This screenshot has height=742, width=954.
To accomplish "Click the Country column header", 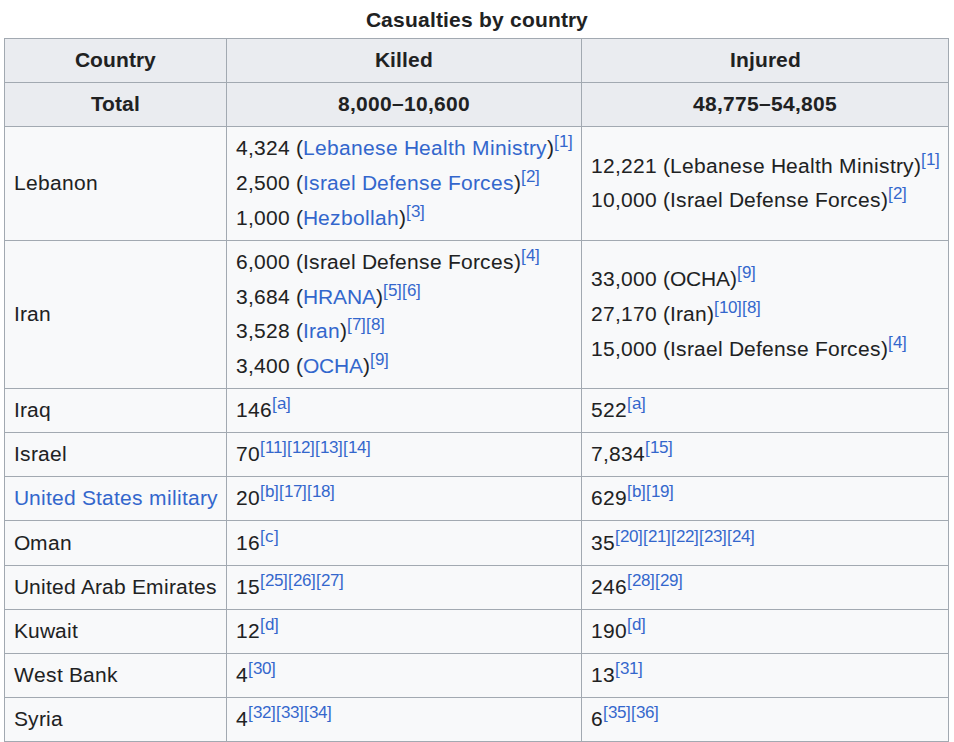I will (116, 60).
